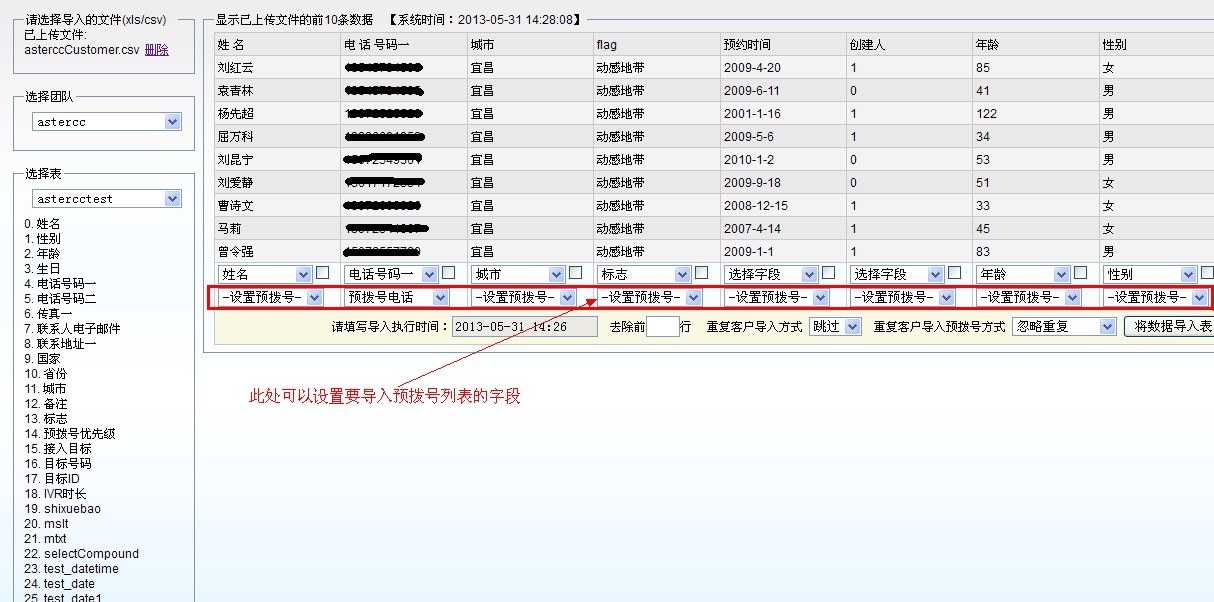
Task: Open the 跳过 duplicate import mode dropdown
Action: click(836, 326)
